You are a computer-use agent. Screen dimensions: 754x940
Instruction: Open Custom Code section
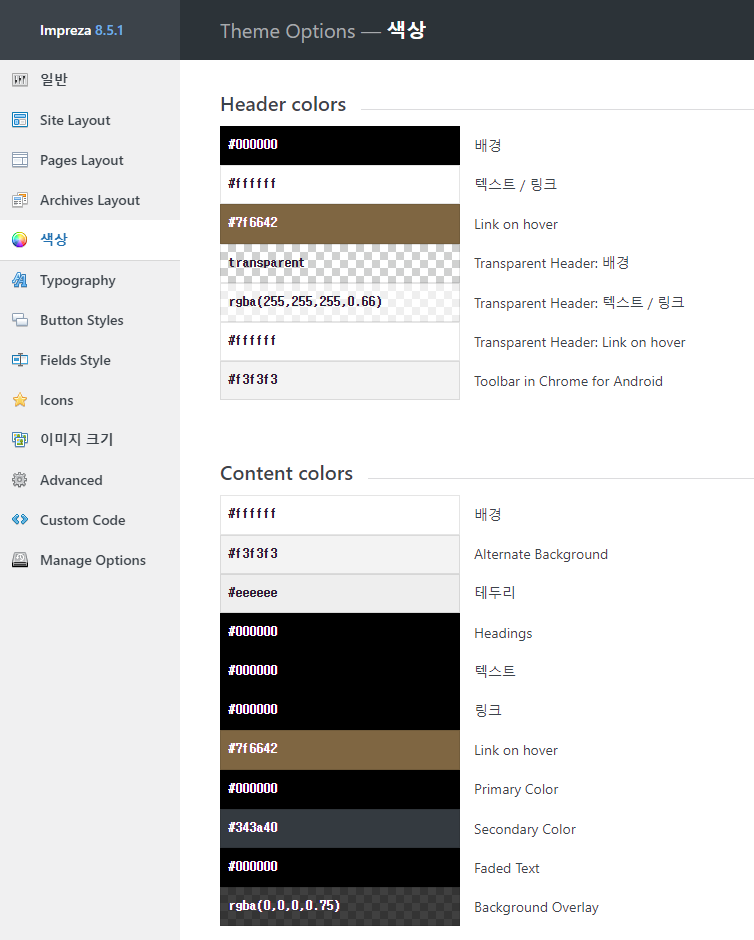click(90, 520)
